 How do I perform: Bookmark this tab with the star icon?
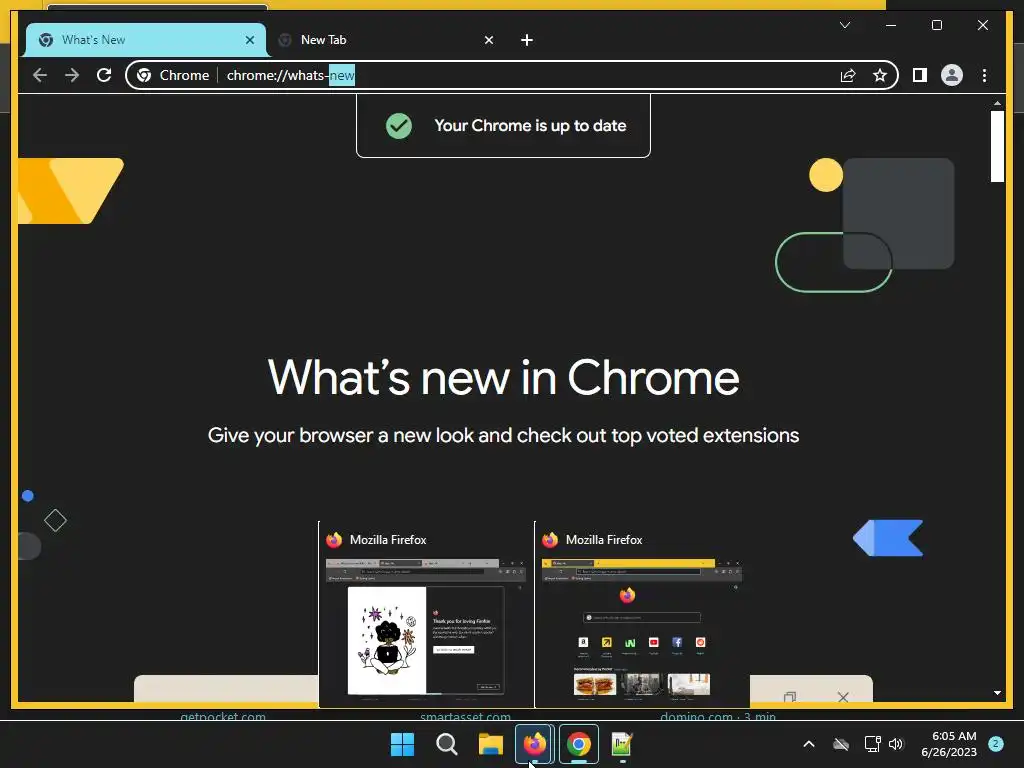click(880, 75)
